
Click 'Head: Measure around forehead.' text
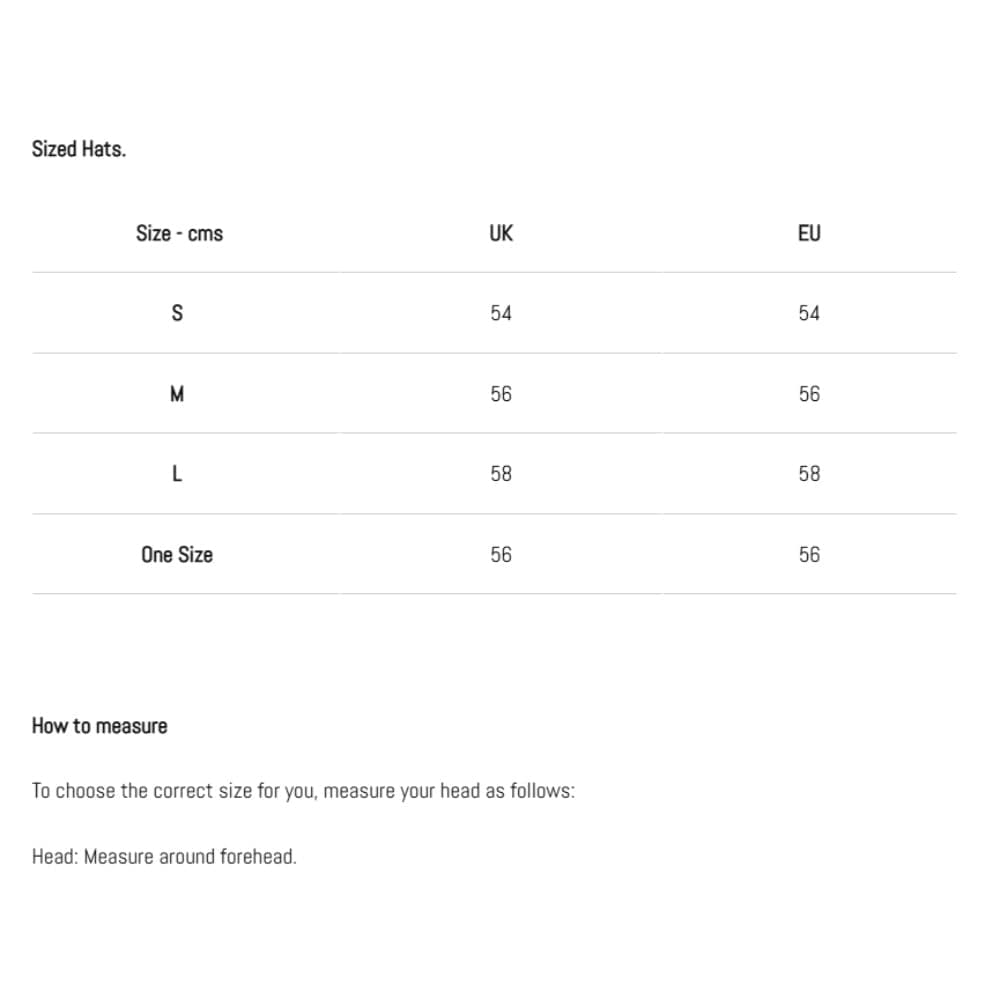pos(165,857)
